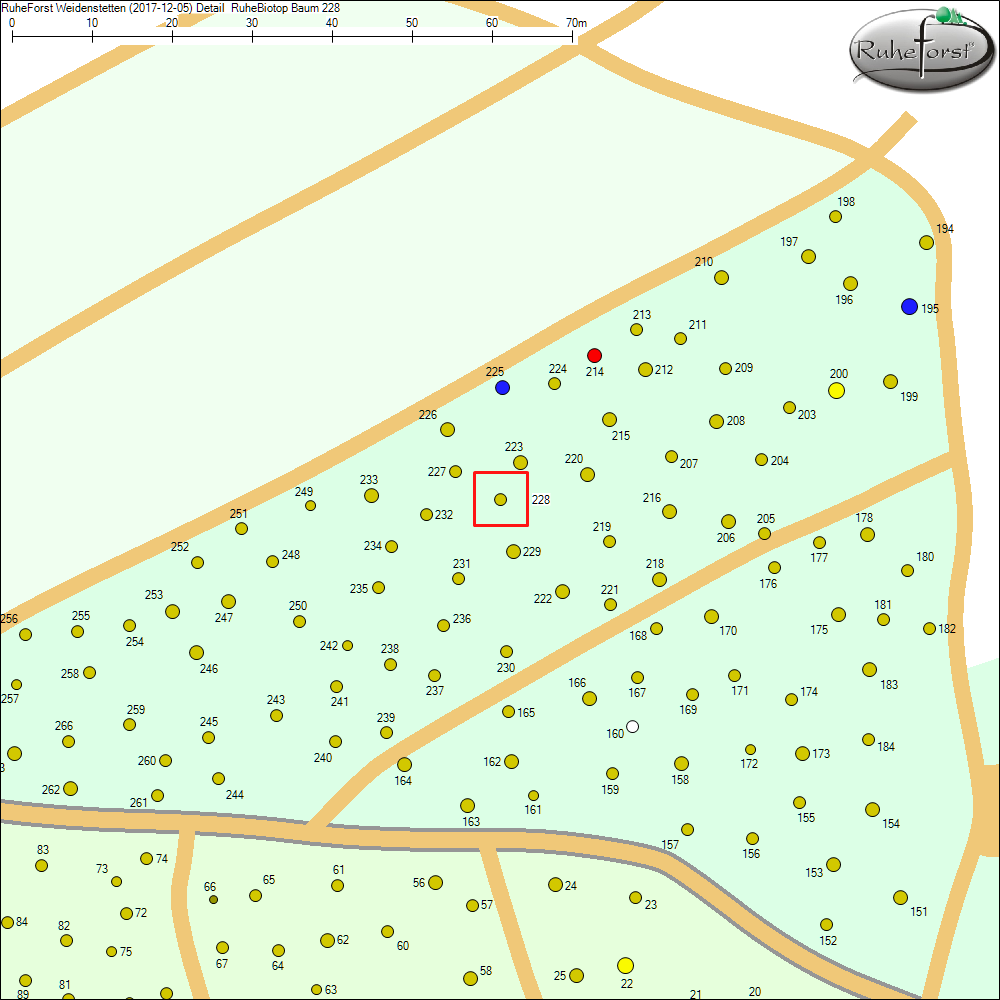Select tree marker 178

(x=867, y=534)
